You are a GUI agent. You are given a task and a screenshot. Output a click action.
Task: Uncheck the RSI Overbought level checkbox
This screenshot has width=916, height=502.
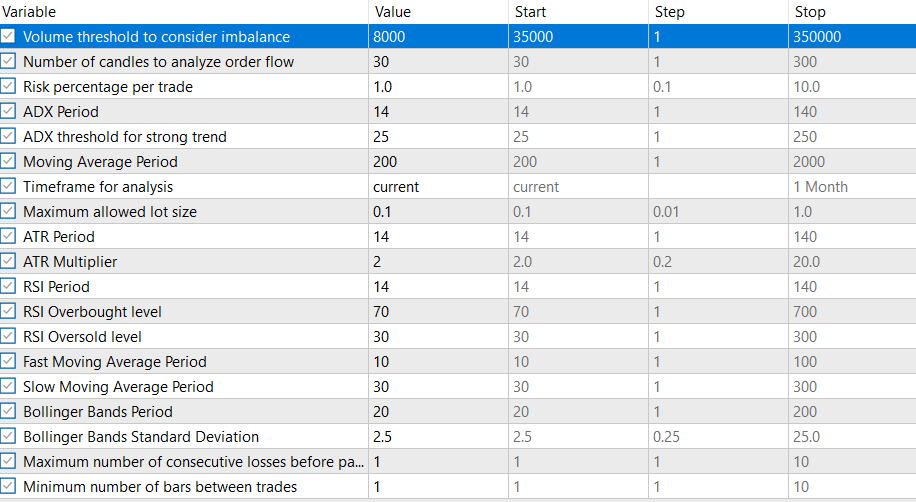(8, 311)
